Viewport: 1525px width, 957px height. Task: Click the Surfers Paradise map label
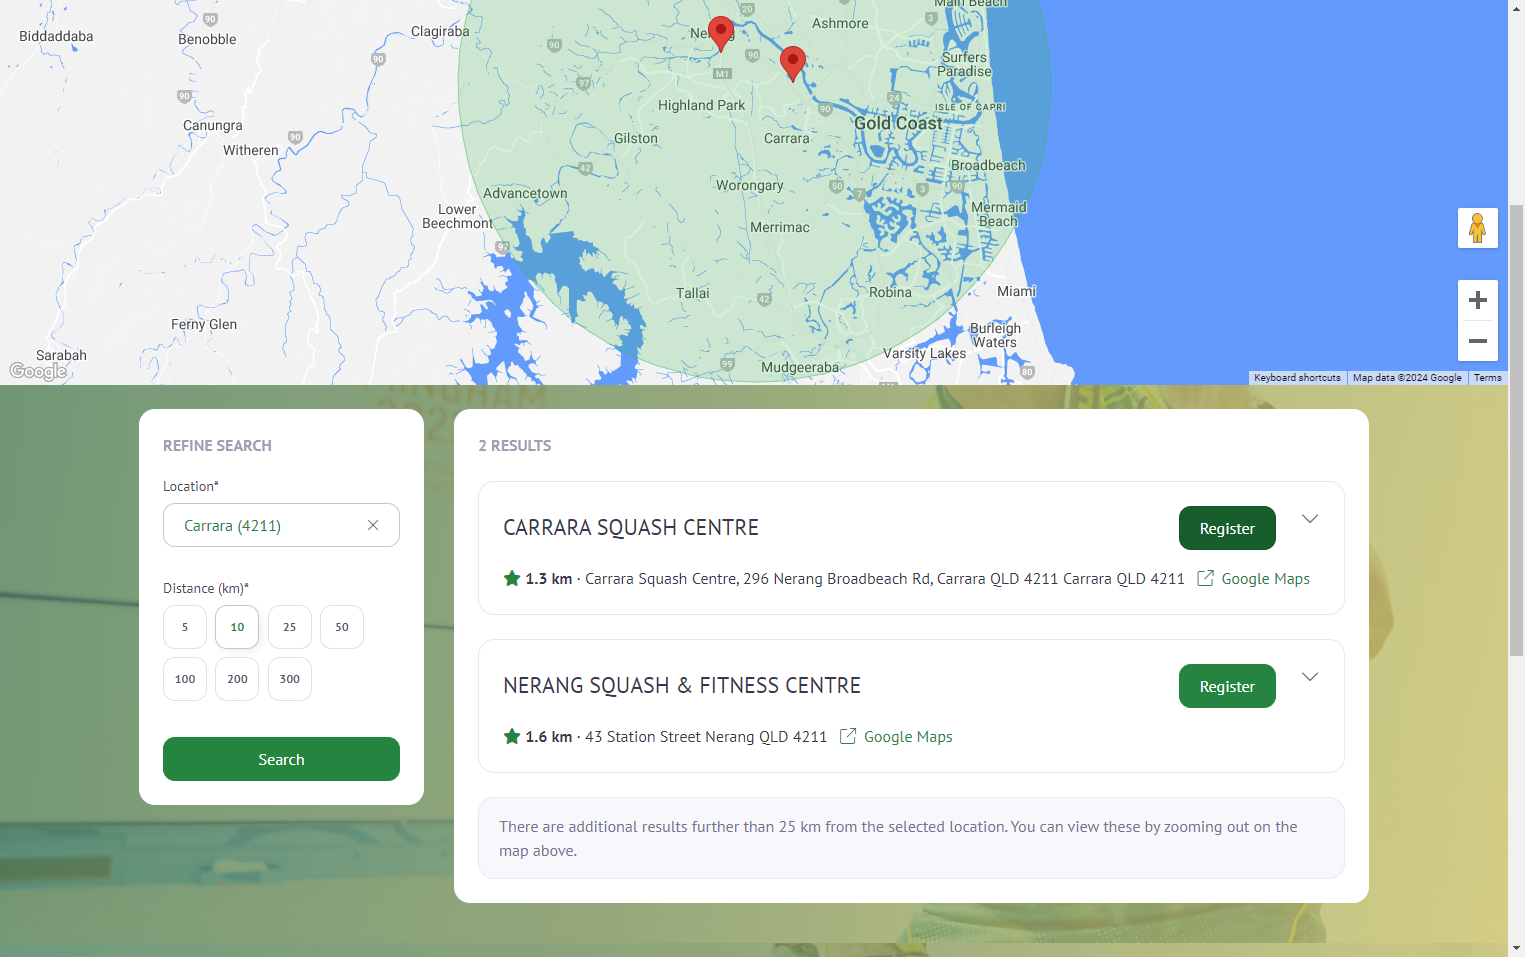965,64
